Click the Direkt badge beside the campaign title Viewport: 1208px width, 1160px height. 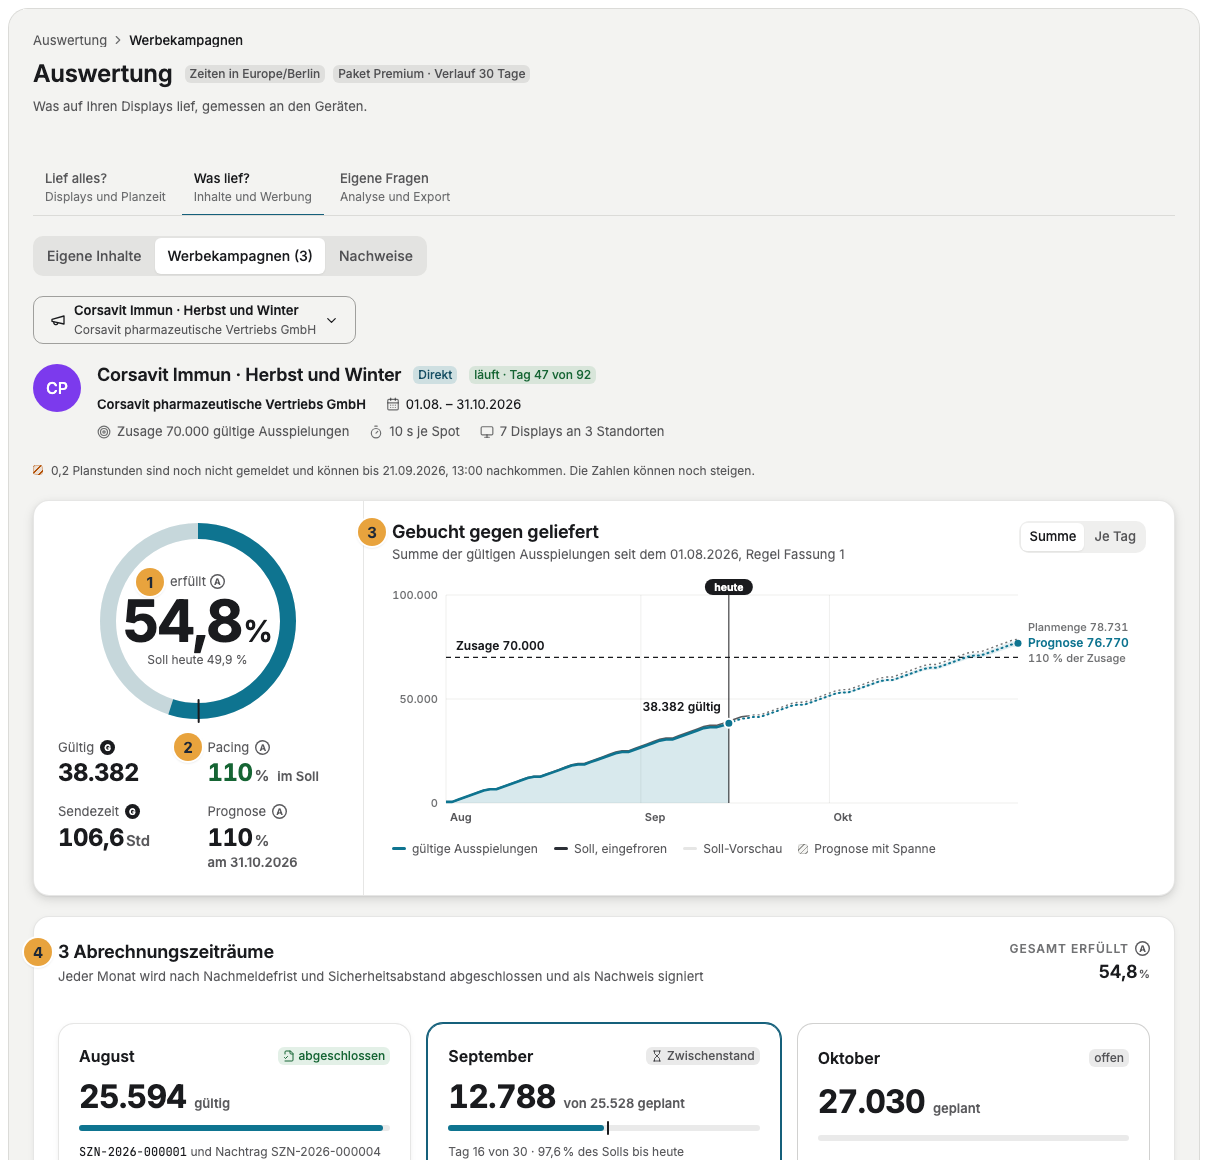(436, 375)
